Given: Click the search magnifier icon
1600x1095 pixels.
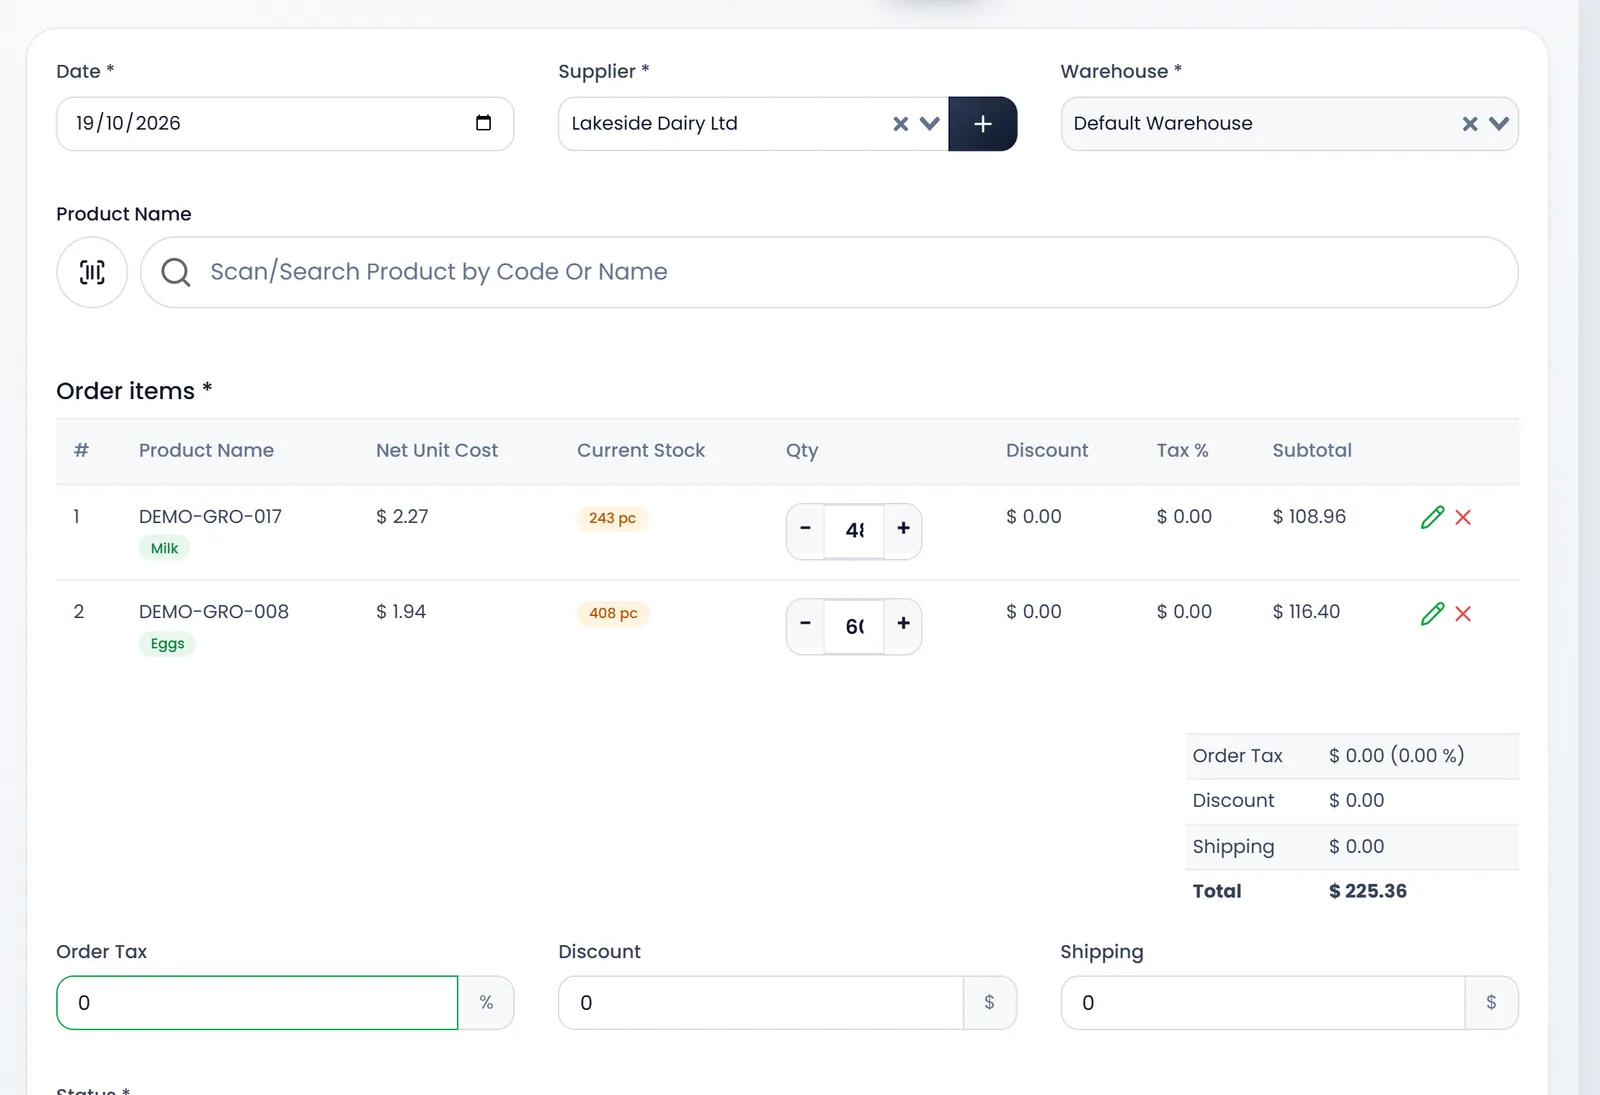Looking at the screenshot, I should [x=176, y=272].
